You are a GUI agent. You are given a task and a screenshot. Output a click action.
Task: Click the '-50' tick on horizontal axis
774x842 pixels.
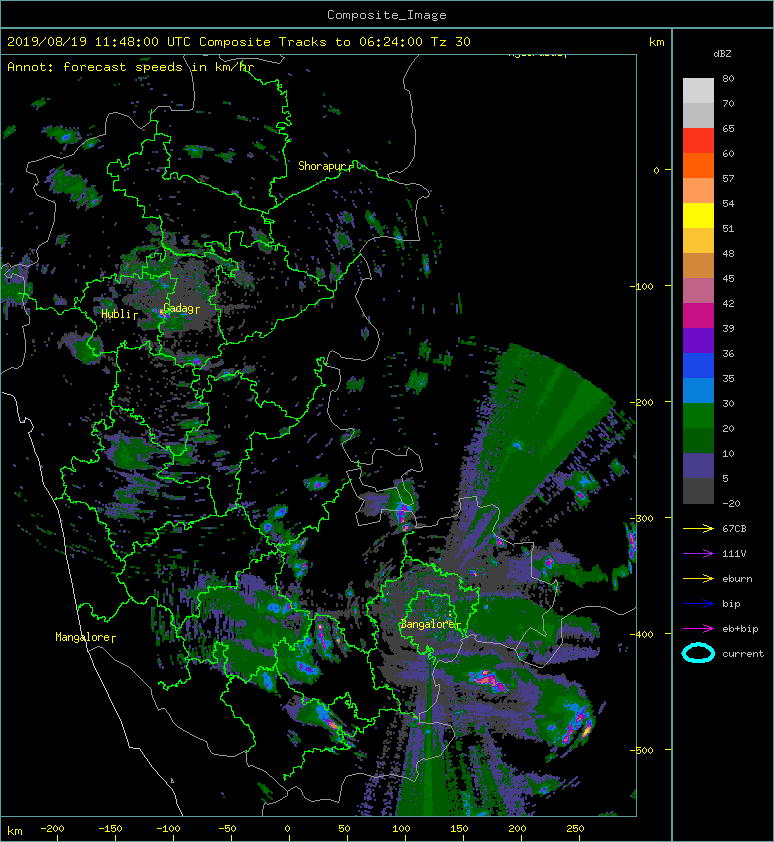[227, 829]
